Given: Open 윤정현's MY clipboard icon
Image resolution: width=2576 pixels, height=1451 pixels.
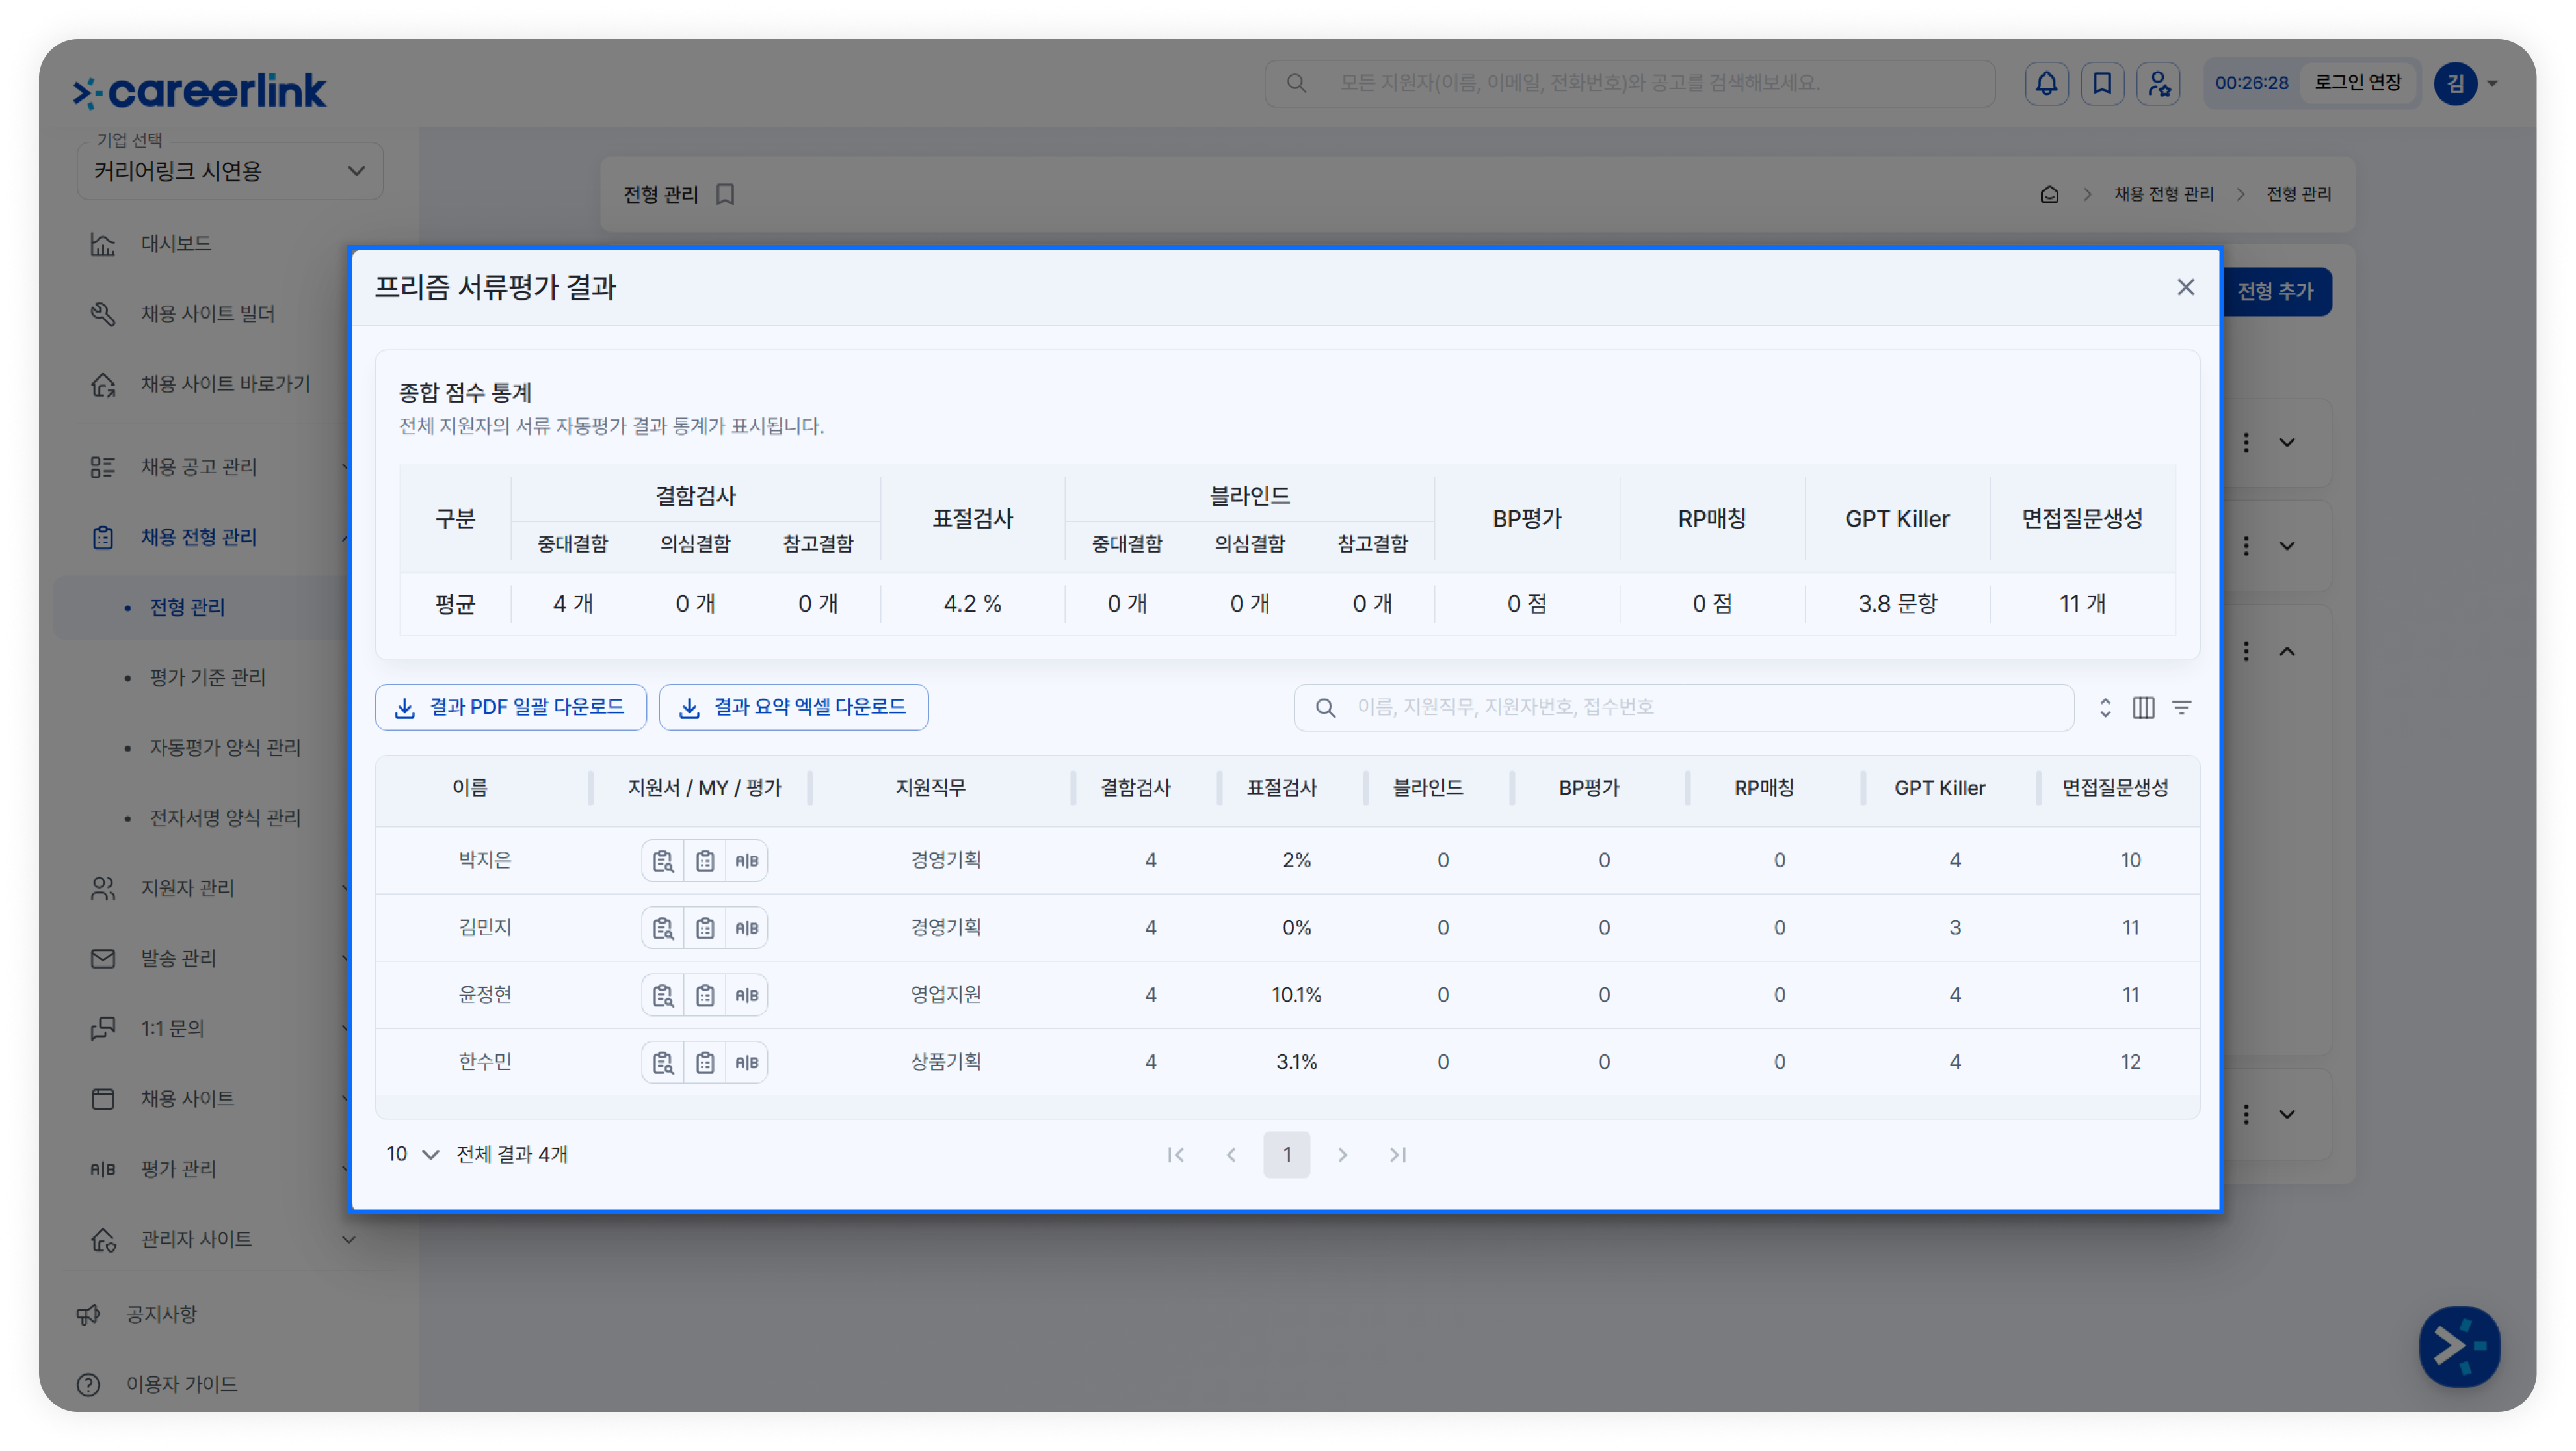Looking at the screenshot, I should tap(705, 995).
